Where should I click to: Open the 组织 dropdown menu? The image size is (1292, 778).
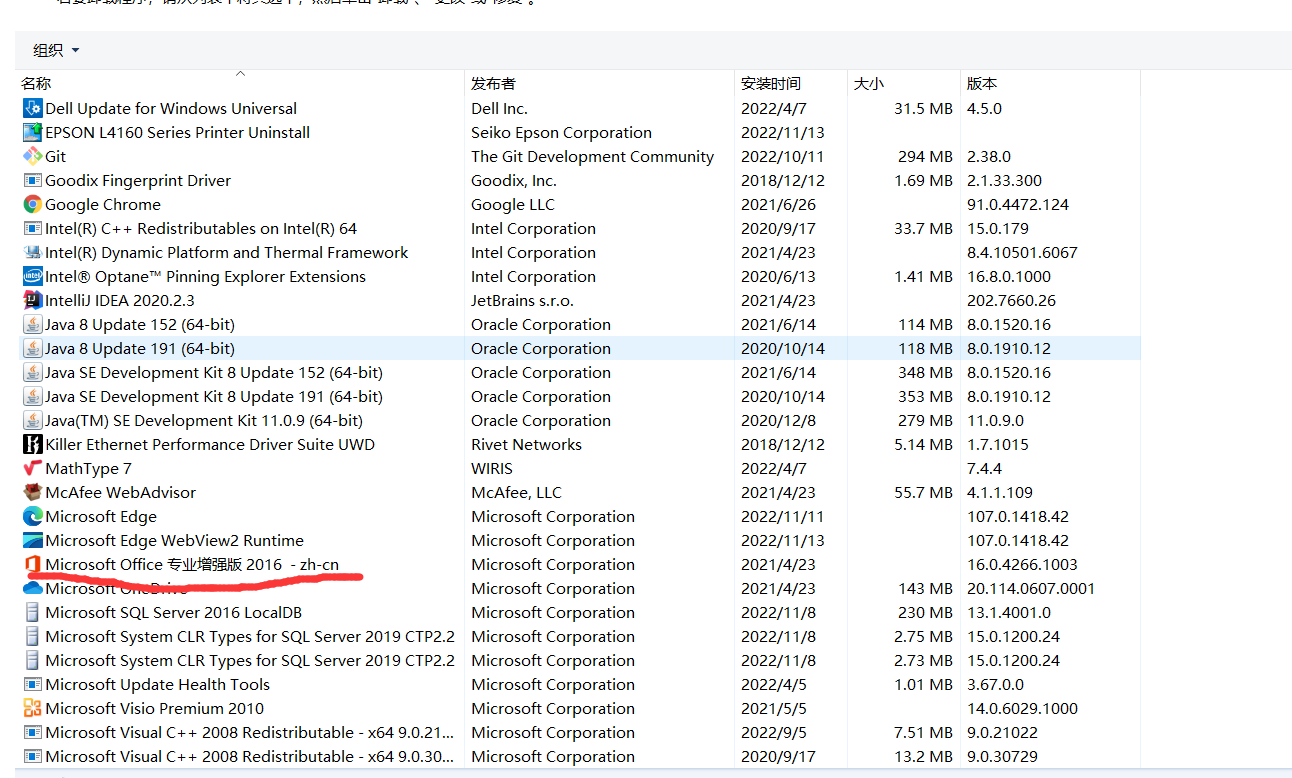(x=56, y=50)
